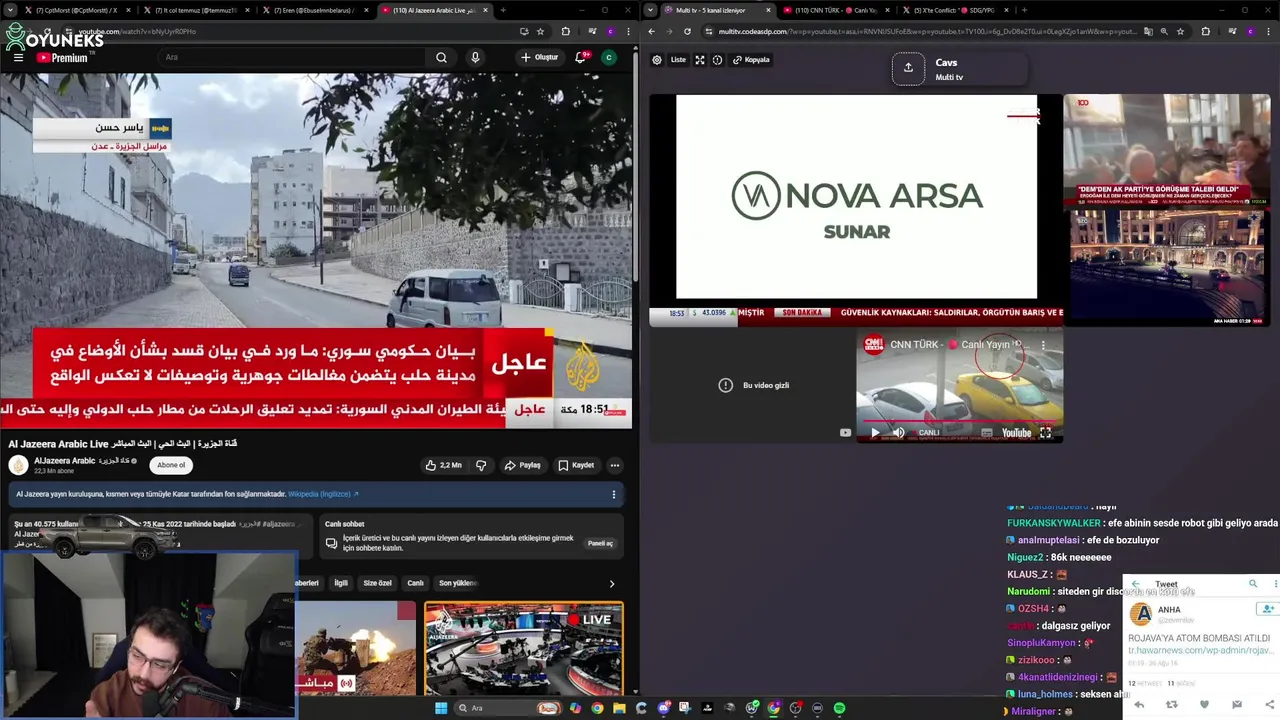Click the Cavs upload icon

coord(908,68)
